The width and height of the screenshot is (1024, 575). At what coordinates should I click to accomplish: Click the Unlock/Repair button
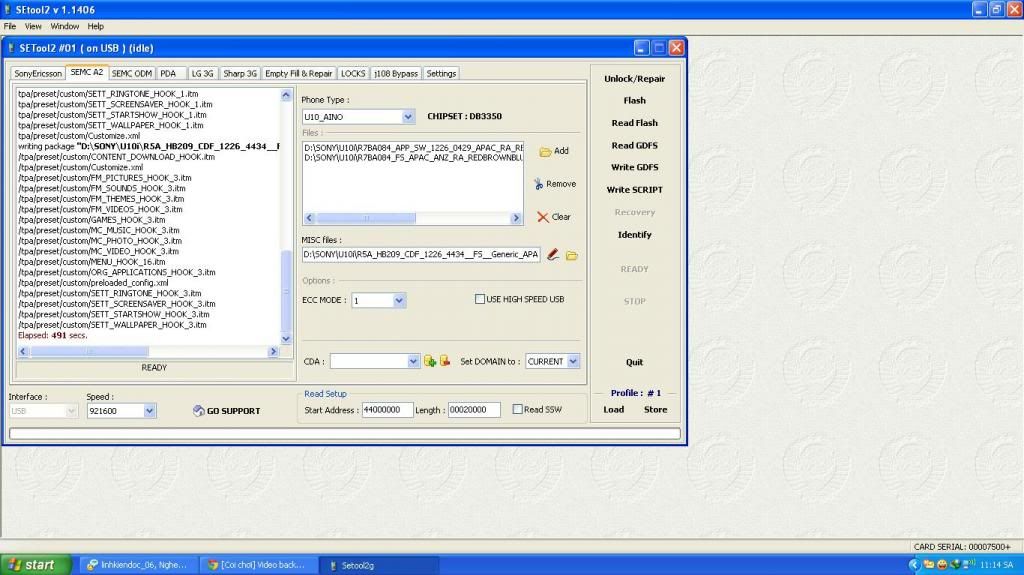click(x=634, y=78)
